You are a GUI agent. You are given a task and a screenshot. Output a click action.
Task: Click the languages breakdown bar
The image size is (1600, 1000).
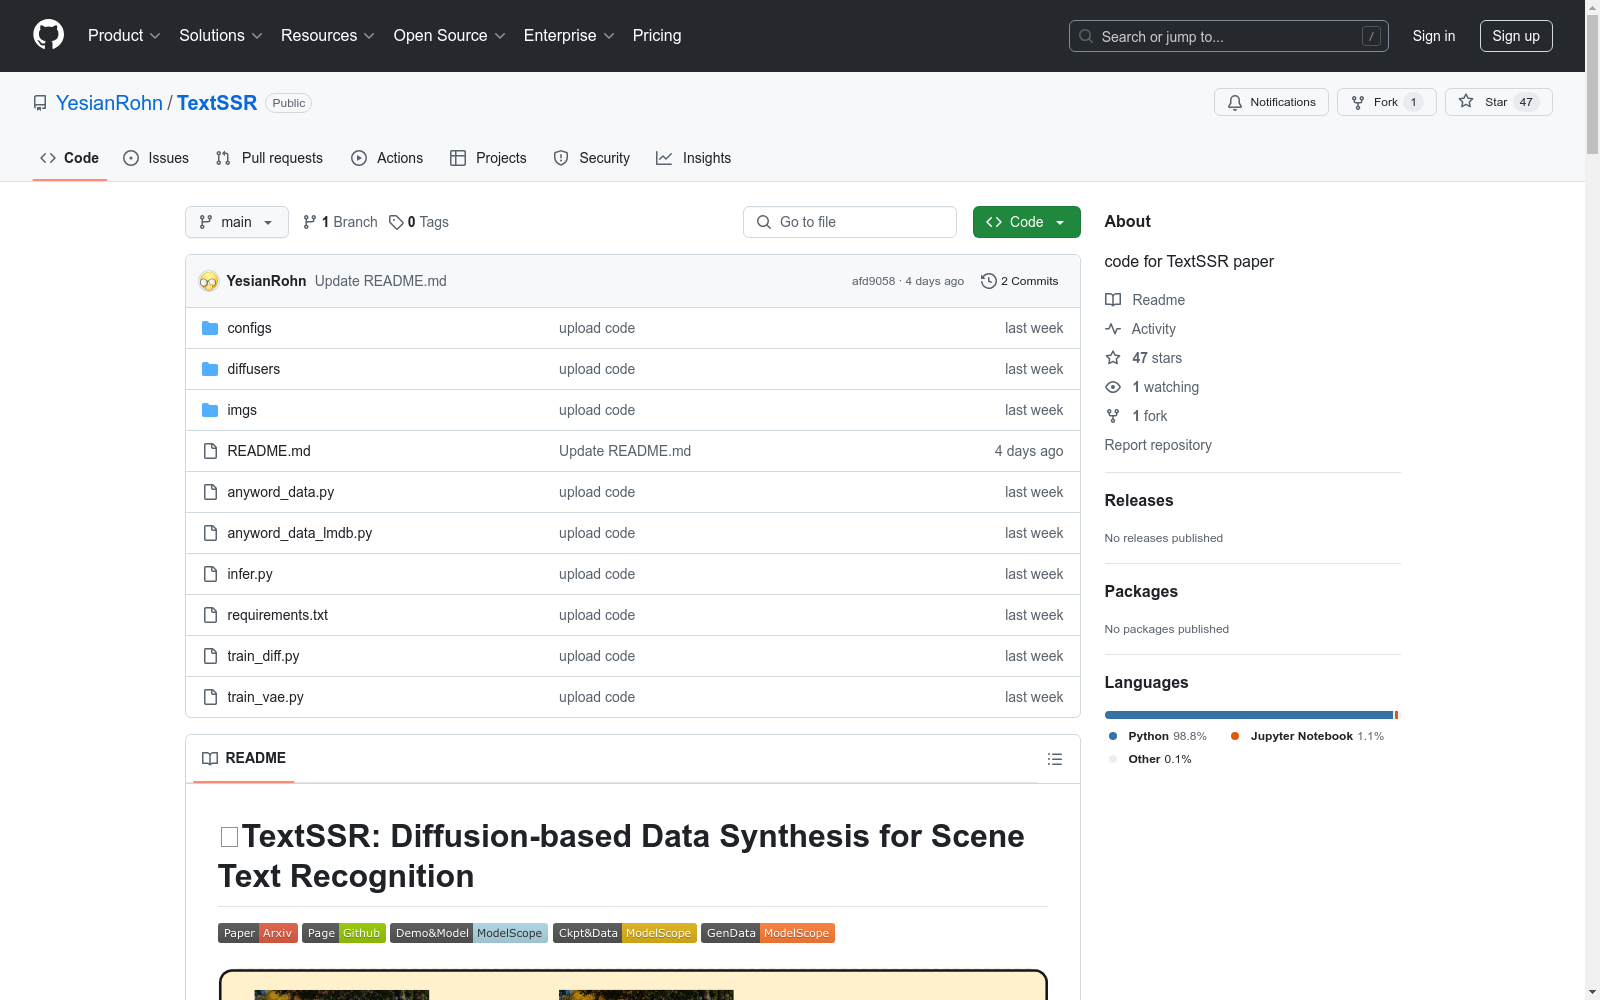click(1252, 715)
